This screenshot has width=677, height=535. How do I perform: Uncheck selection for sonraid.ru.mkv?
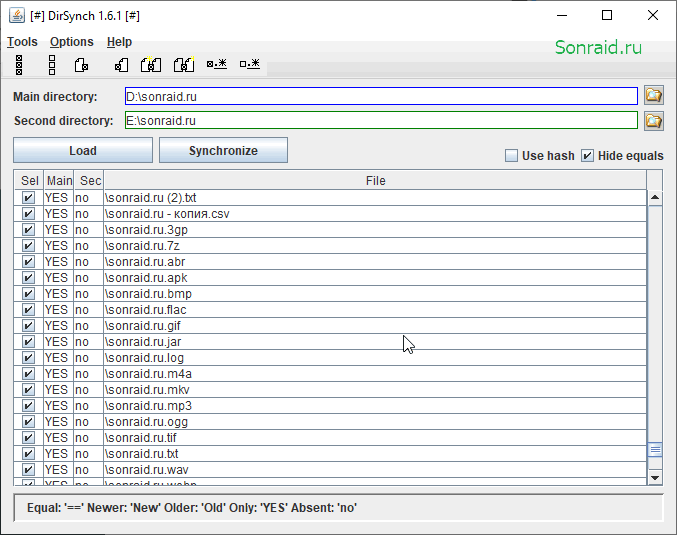coord(28,389)
